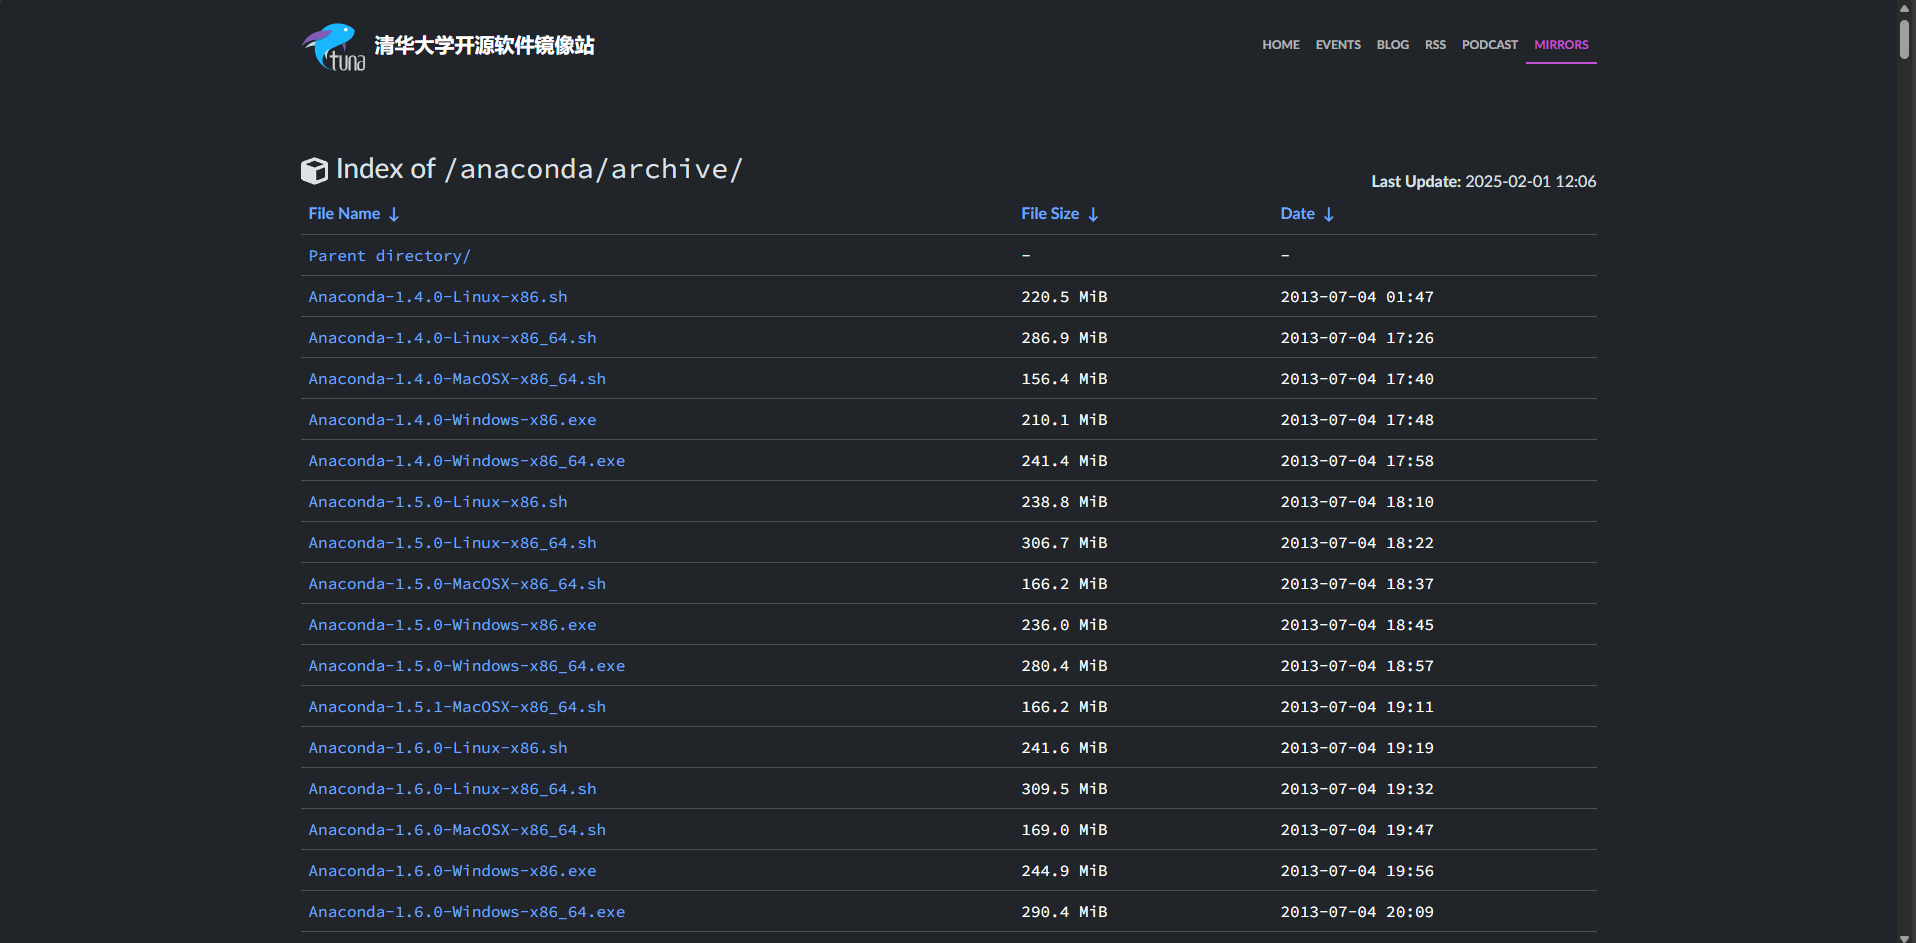Open the PODCAST navigation item
The height and width of the screenshot is (943, 1916).
click(x=1489, y=45)
